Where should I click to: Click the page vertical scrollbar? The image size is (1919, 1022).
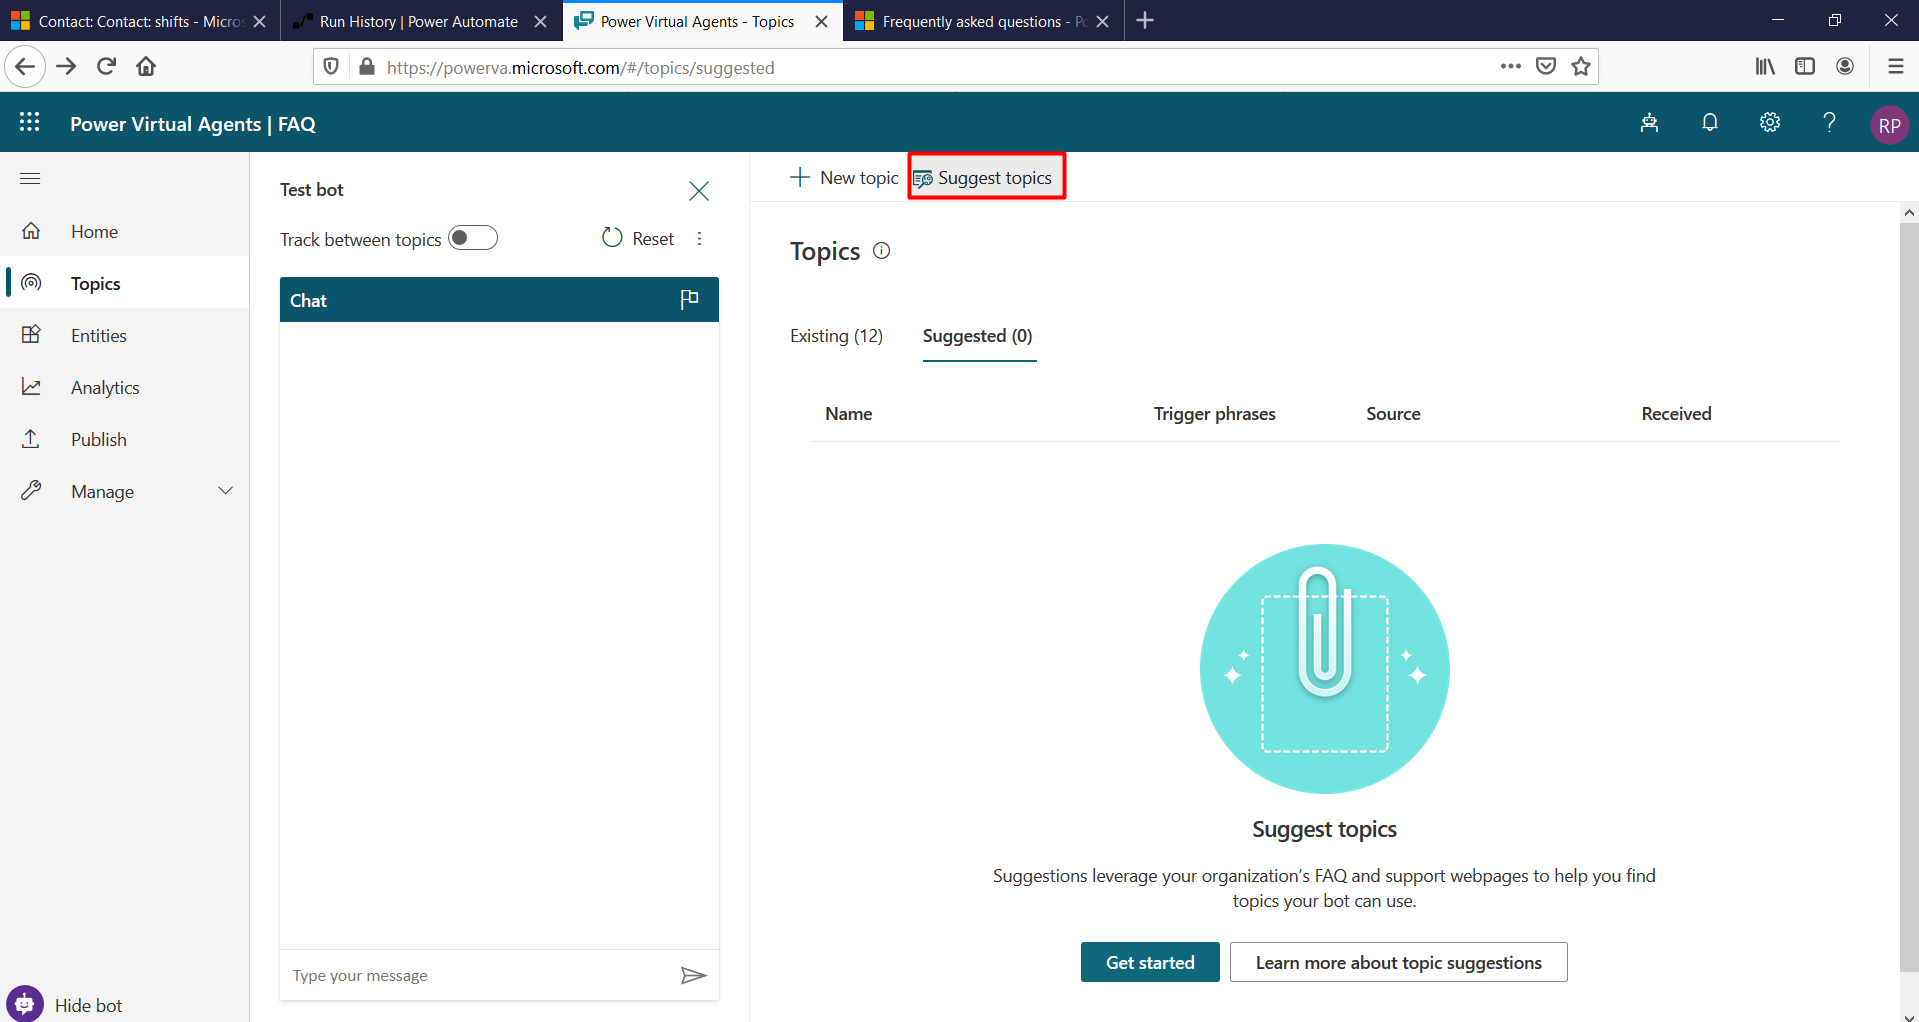(1909, 597)
